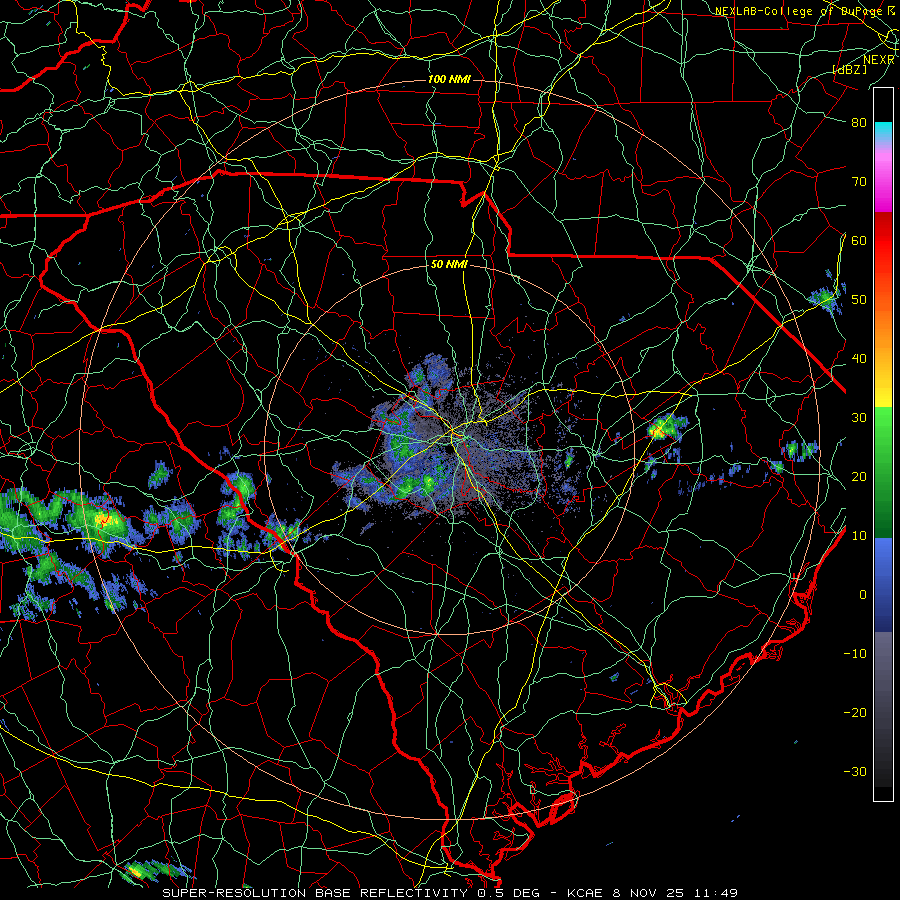Click the cyan top band of the colorbar
Viewport: 900px width, 900px height.
click(x=883, y=131)
